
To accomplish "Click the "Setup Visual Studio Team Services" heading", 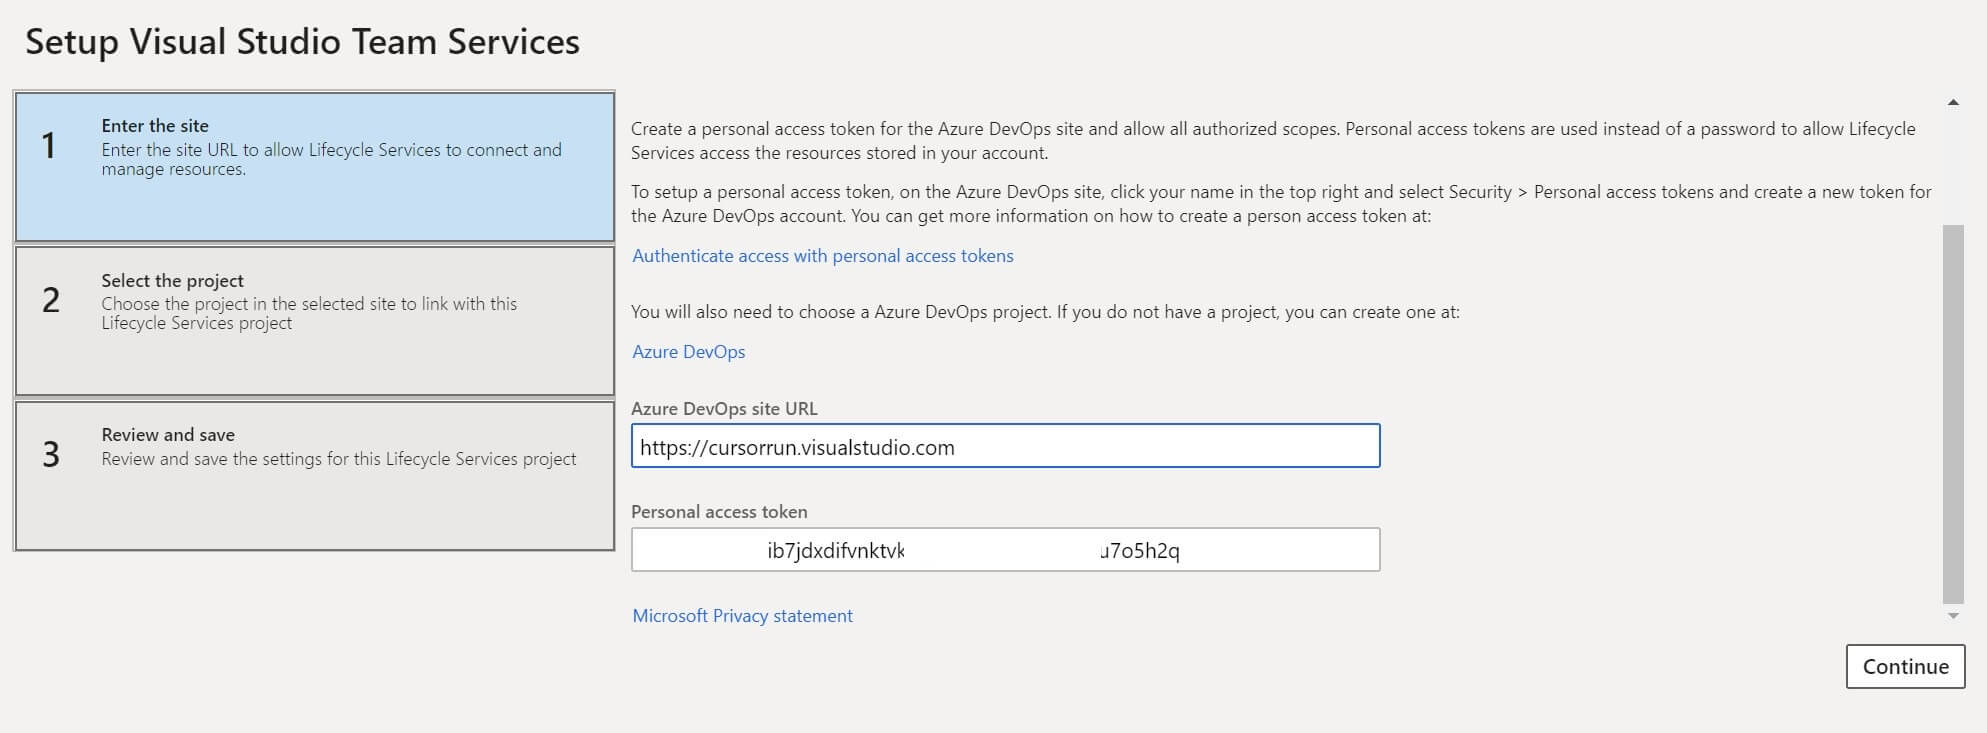I will [x=302, y=42].
